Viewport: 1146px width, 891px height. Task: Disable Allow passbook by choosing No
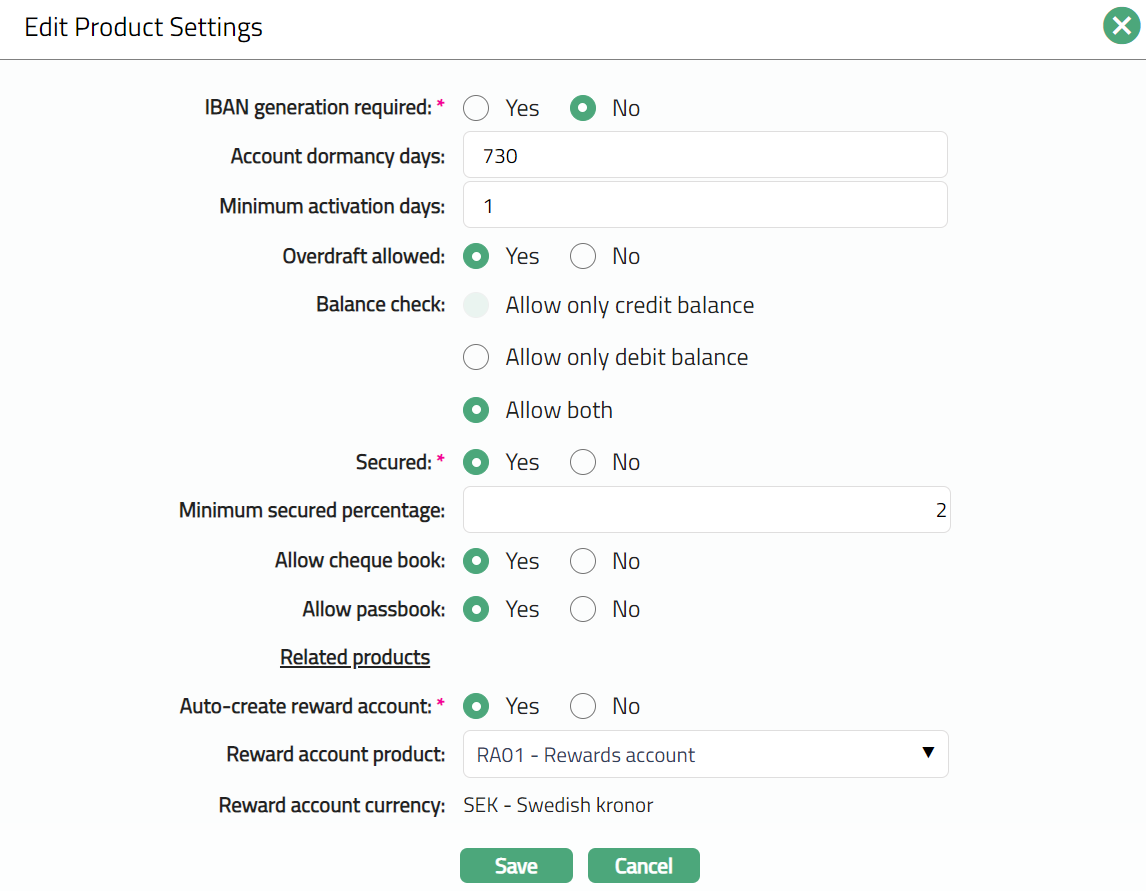[x=583, y=609]
